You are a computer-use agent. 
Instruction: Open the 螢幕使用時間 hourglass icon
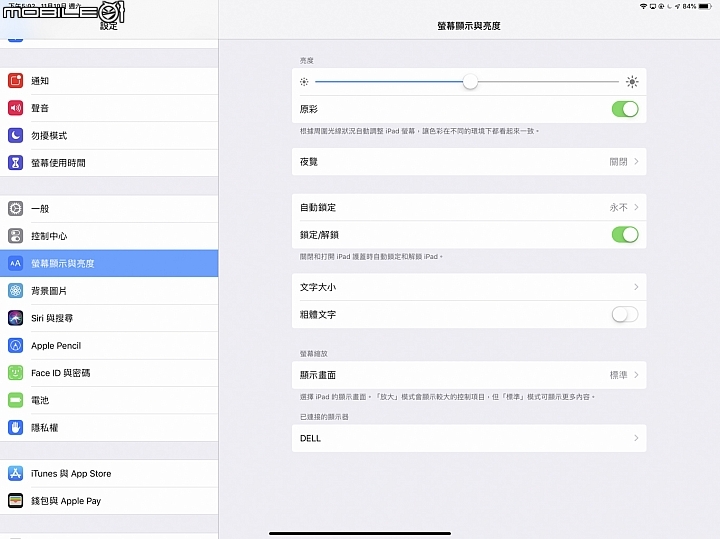pyautogui.click(x=15, y=163)
